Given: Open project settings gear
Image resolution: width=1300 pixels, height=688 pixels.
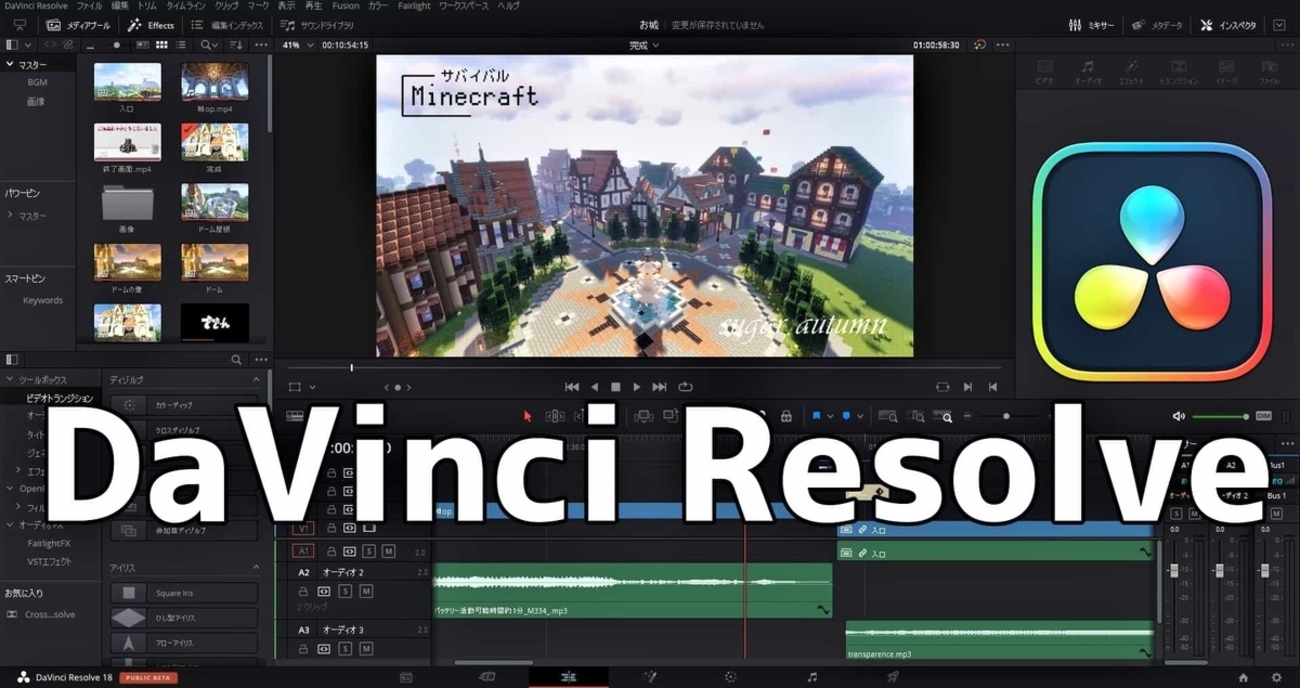Looking at the screenshot, I should point(1276,677).
